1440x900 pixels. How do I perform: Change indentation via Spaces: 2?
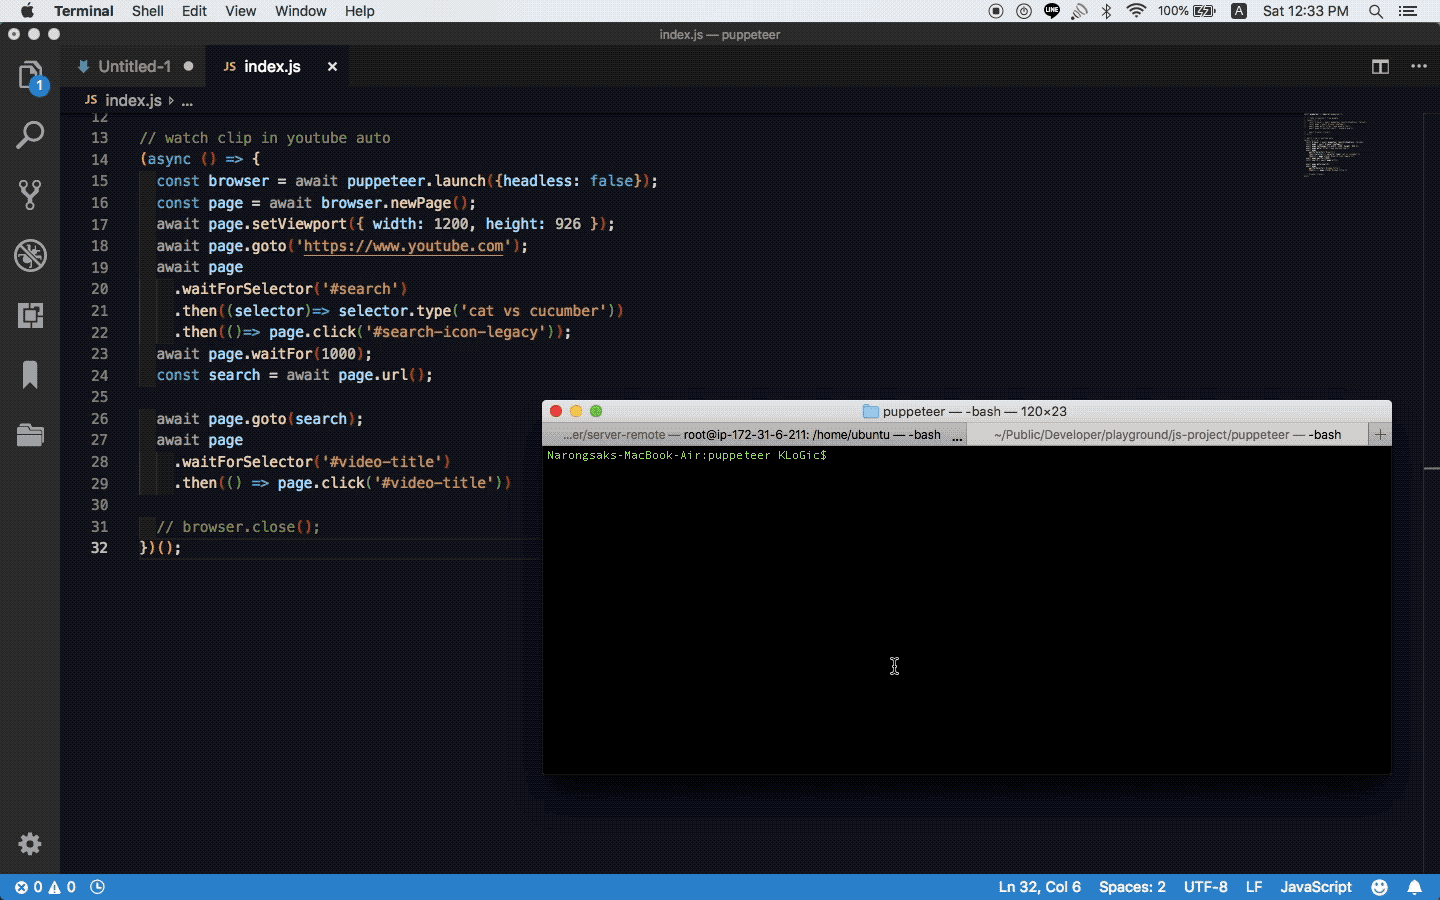[x=1132, y=887]
